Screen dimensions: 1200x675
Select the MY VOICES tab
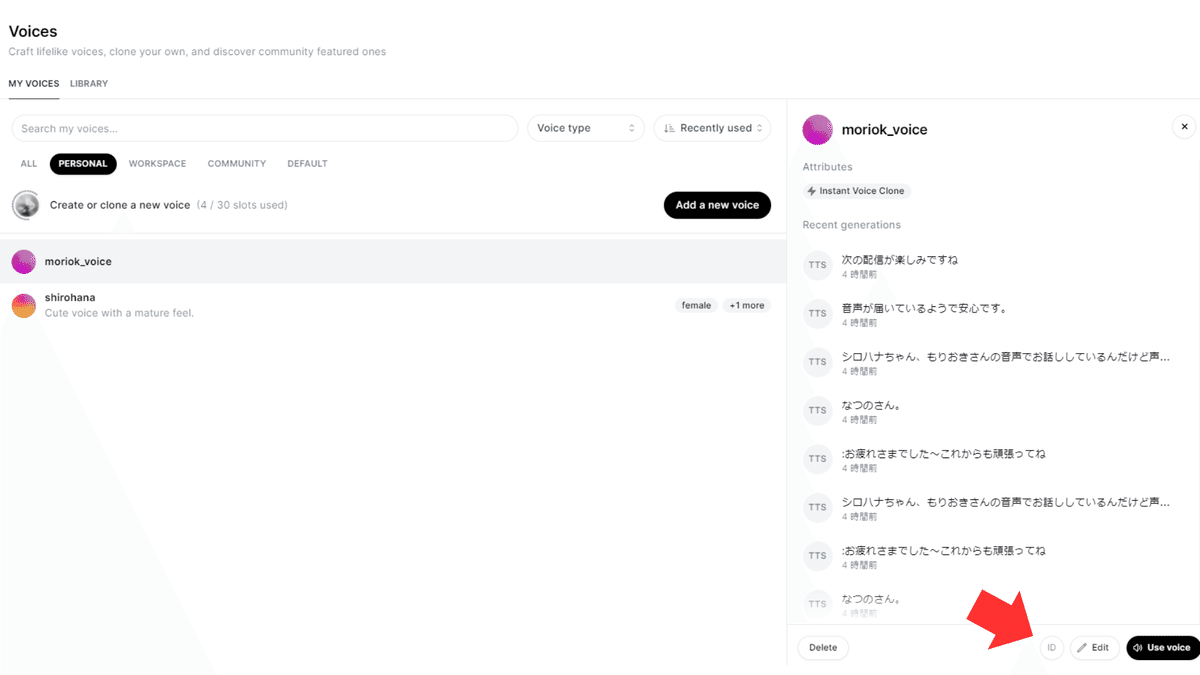pyautogui.click(x=33, y=83)
